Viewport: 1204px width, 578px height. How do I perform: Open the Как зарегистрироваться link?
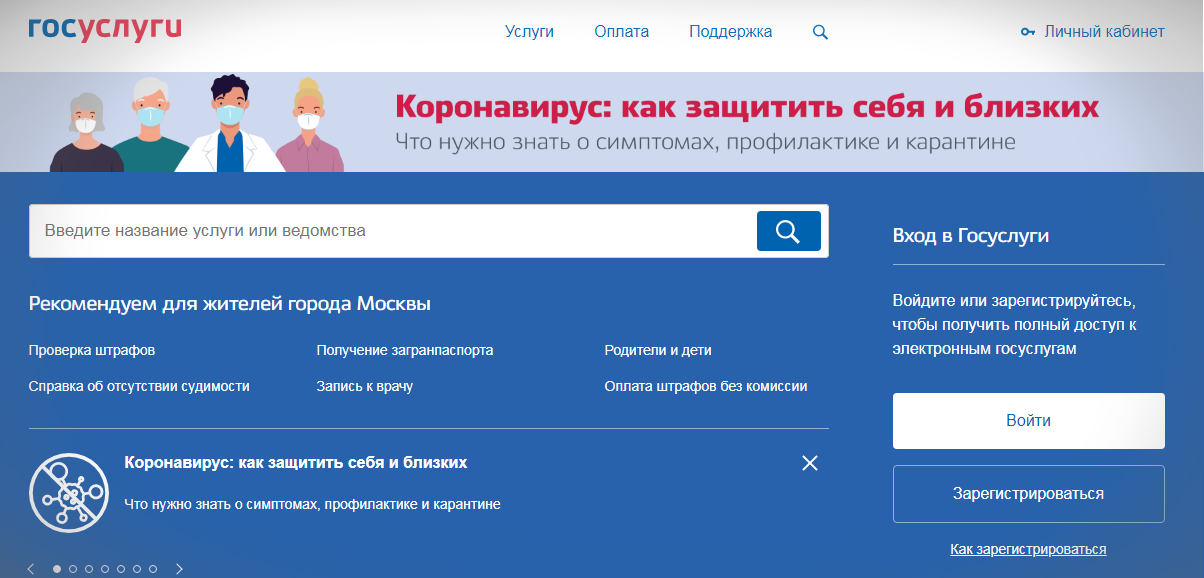(x=1028, y=549)
